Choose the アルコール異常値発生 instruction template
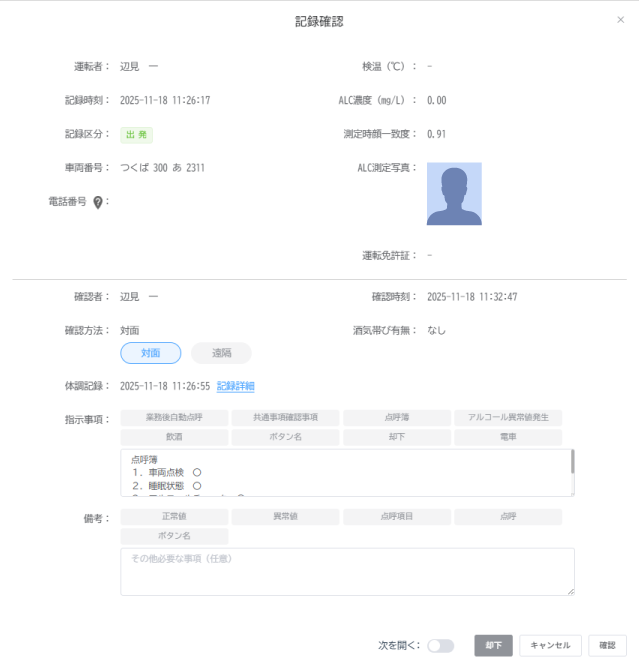The image size is (639, 669). point(507,417)
